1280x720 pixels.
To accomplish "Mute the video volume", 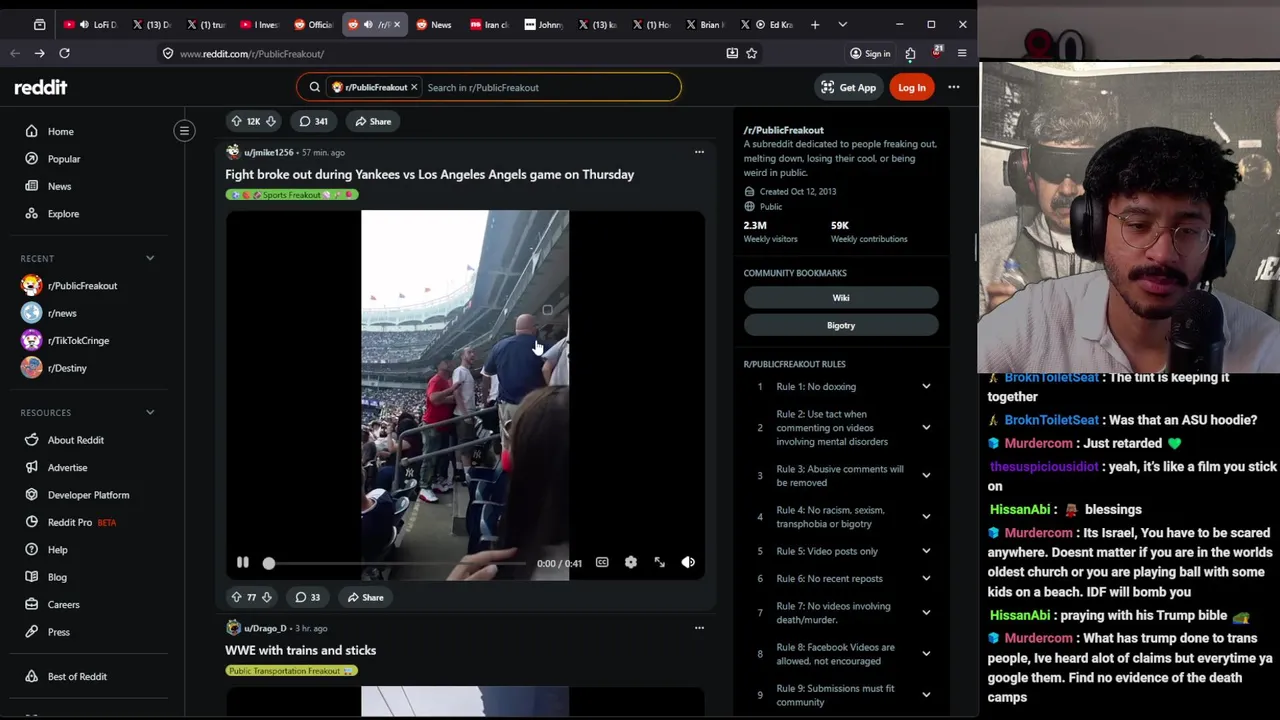I will 688,563.
